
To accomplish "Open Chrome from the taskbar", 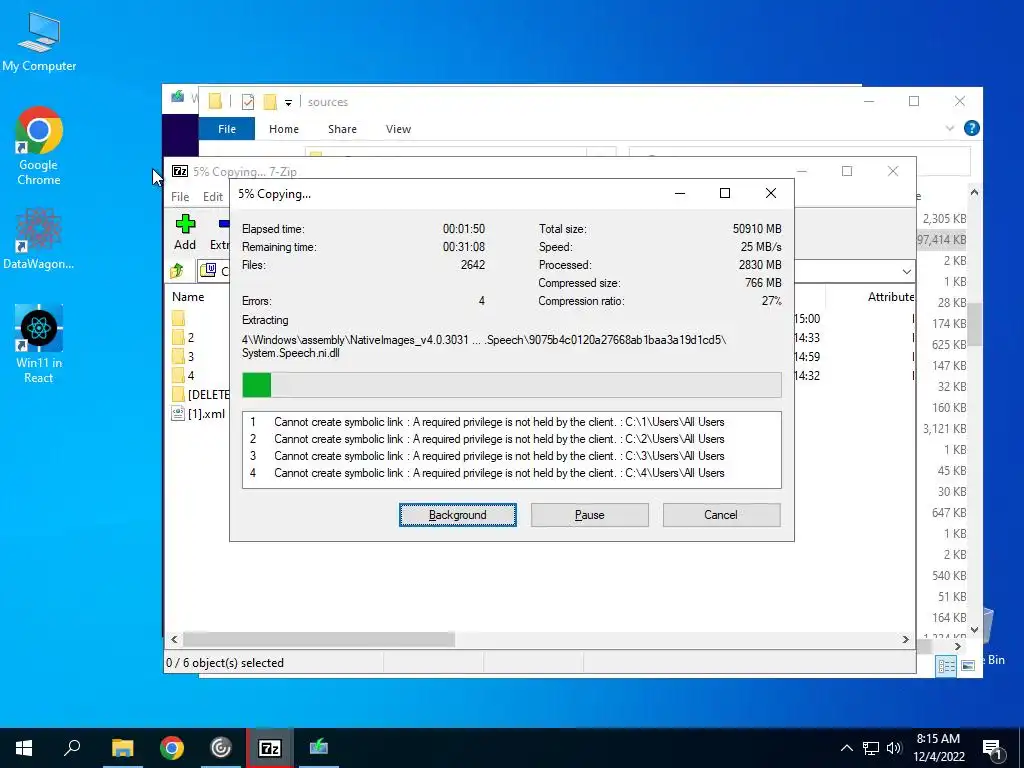I will 172,748.
